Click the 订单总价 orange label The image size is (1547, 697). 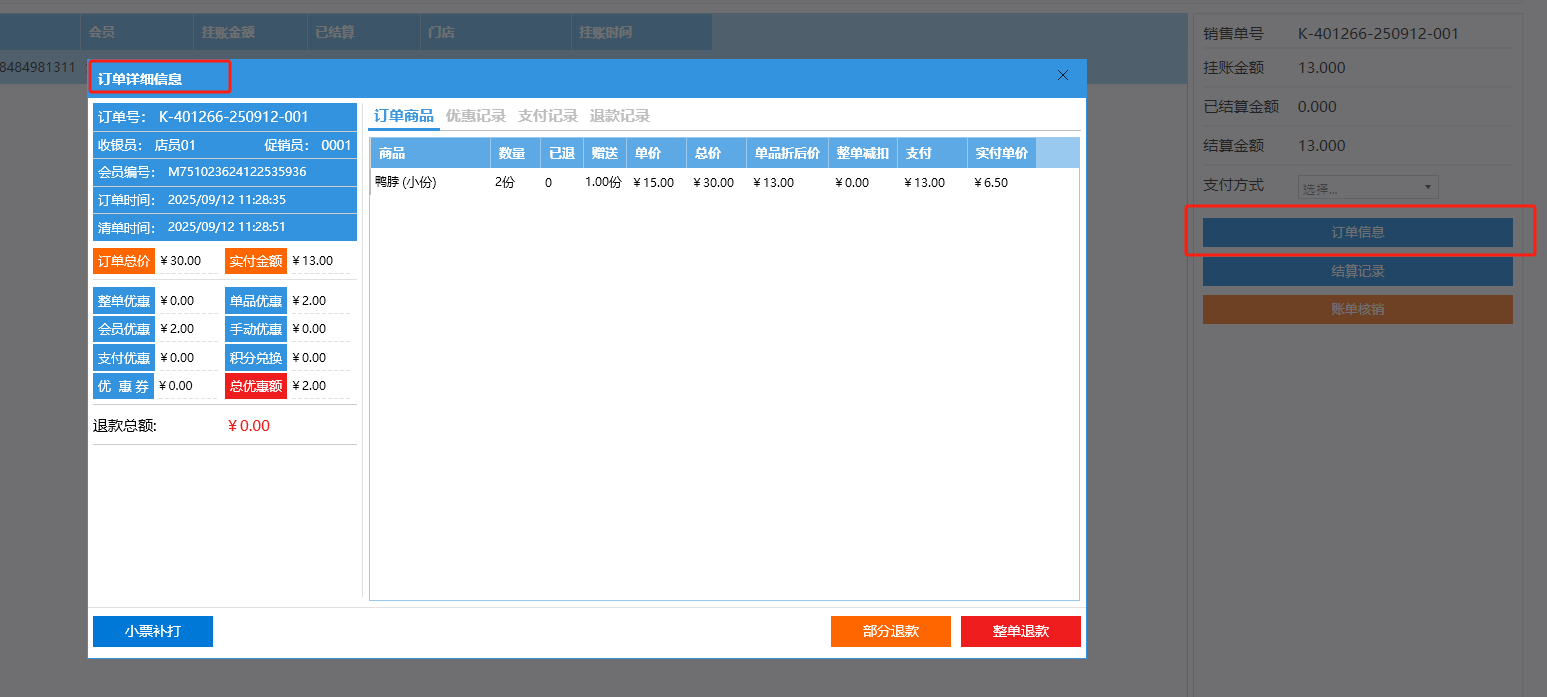(124, 261)
